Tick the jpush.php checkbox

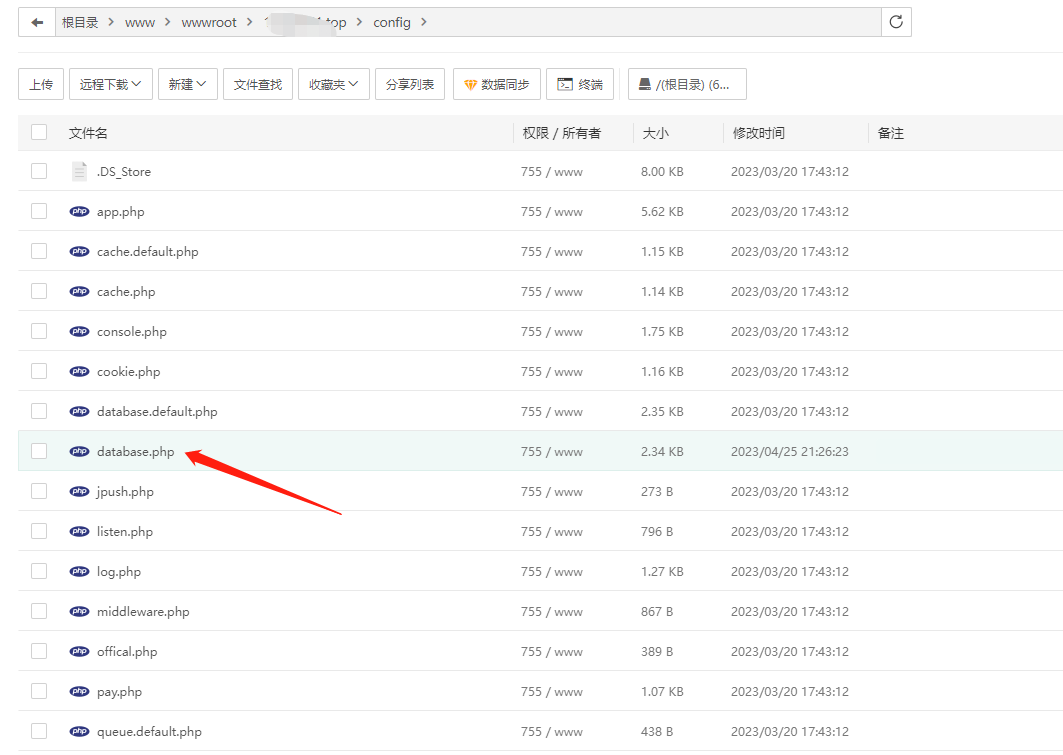pyautogui.click(x=39, y=491)
